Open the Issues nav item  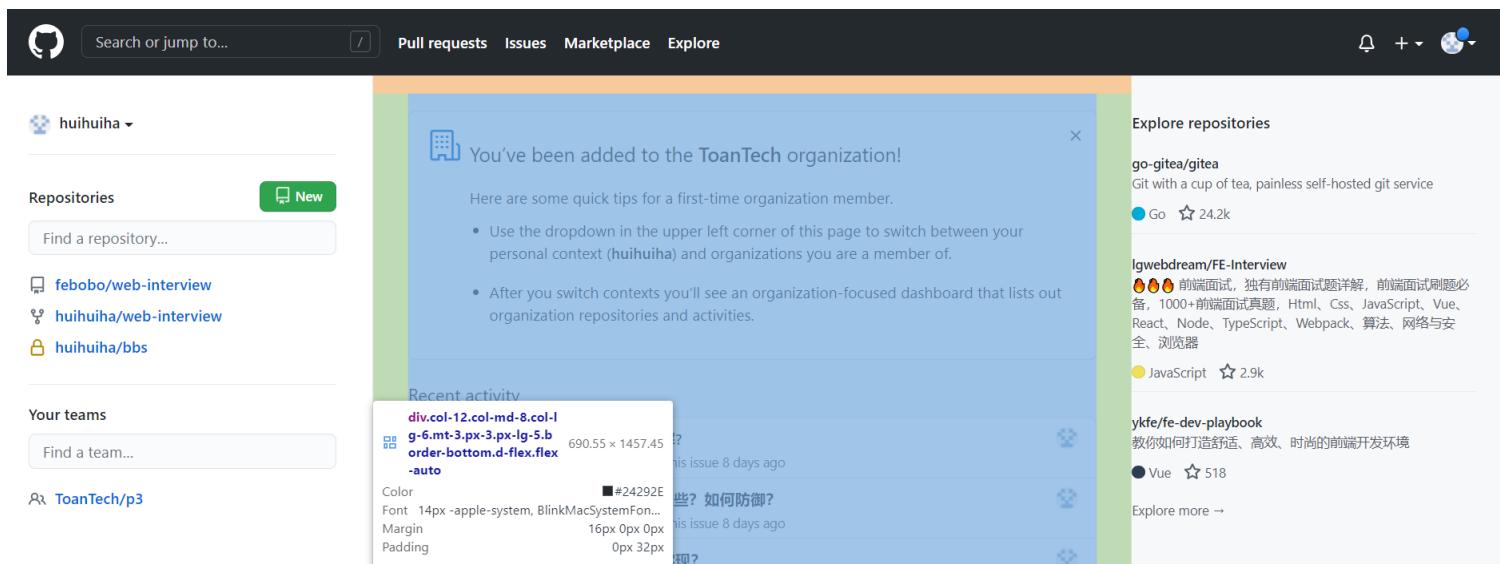[x=525, y=43]
